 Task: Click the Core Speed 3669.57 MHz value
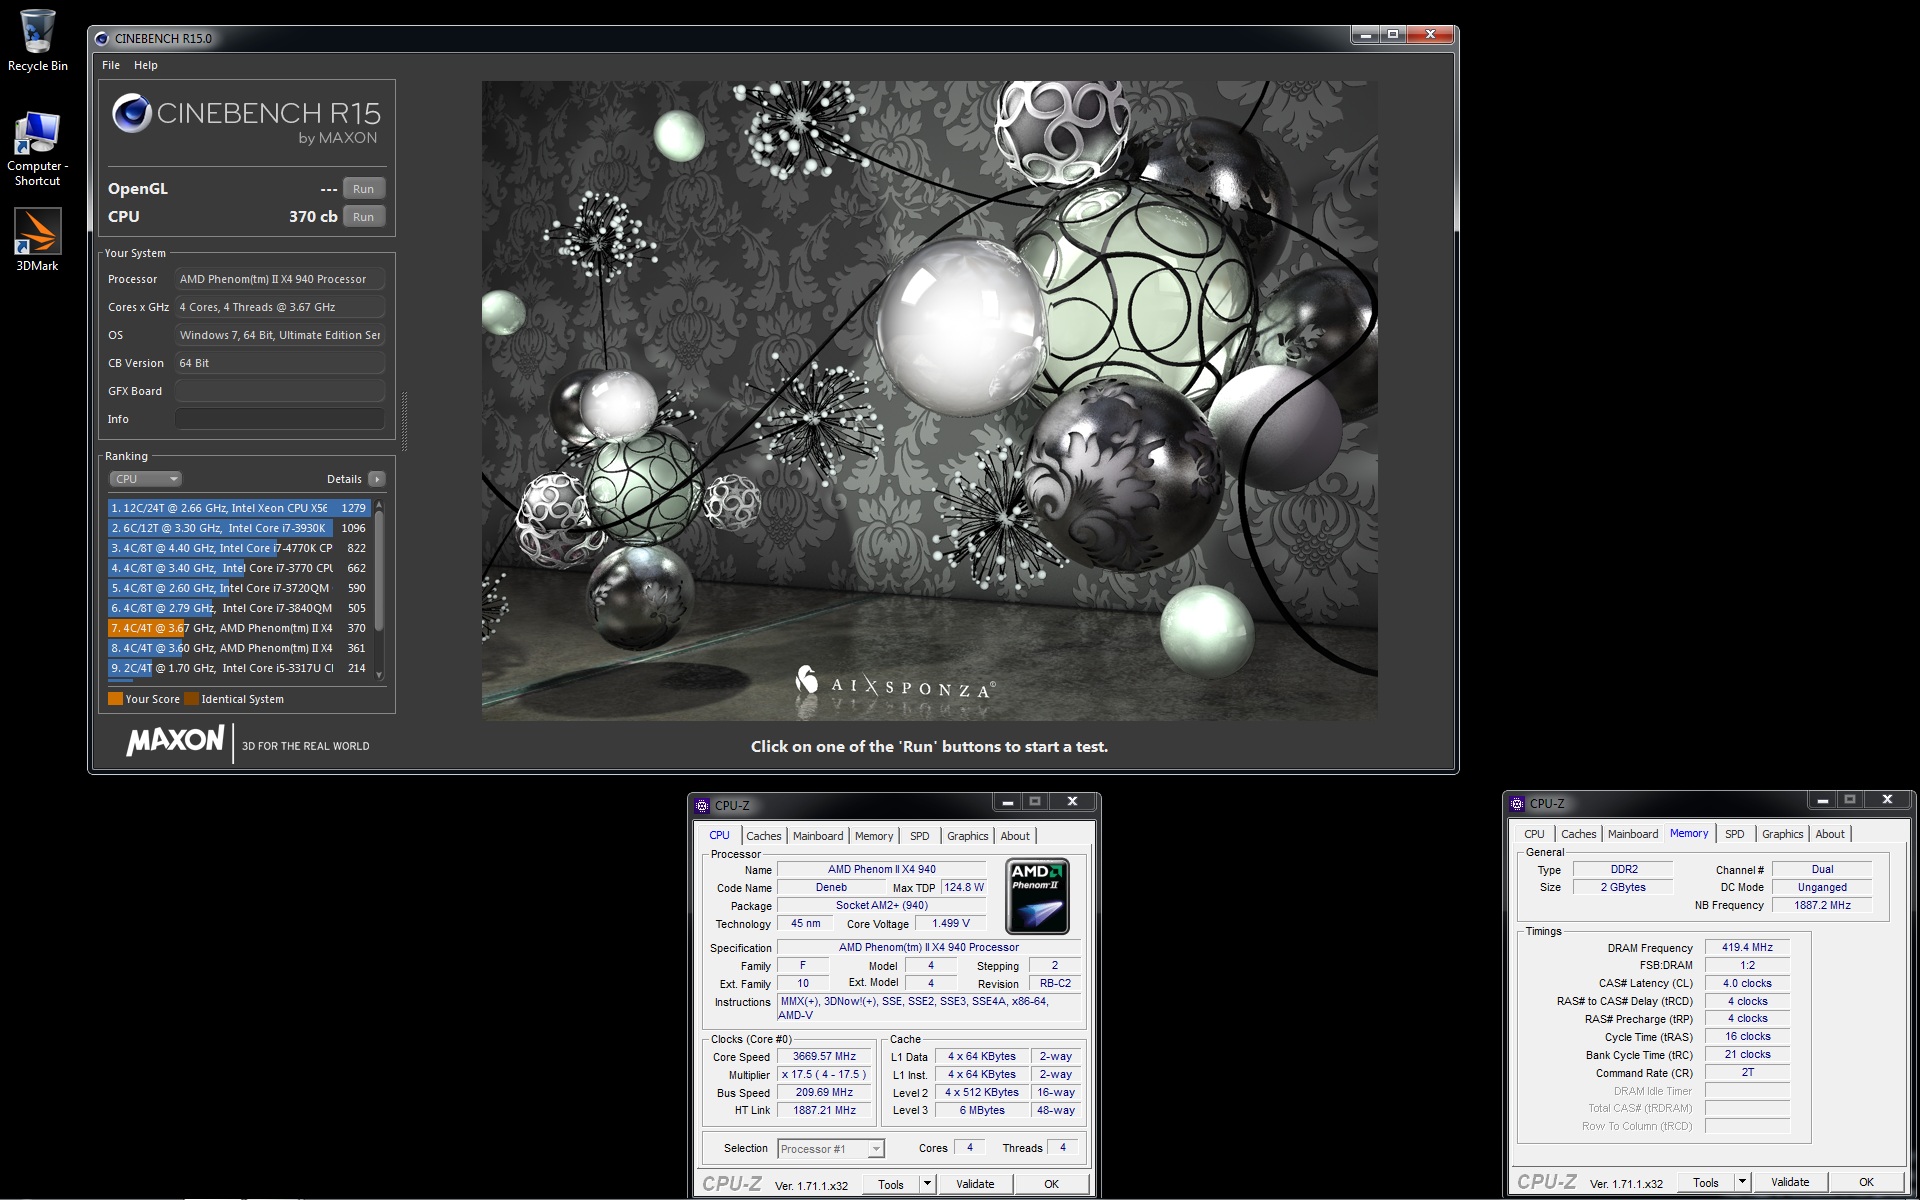(x=824, y=1057)
